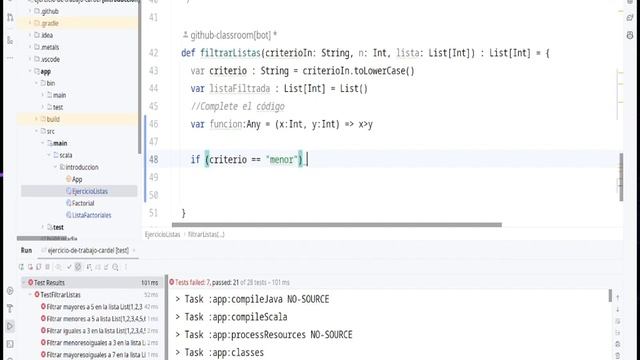The width and height of the screenshot is (640, 360).
Task: Click EjercicioListas breadcrumb
Action: tap(162, 234)
